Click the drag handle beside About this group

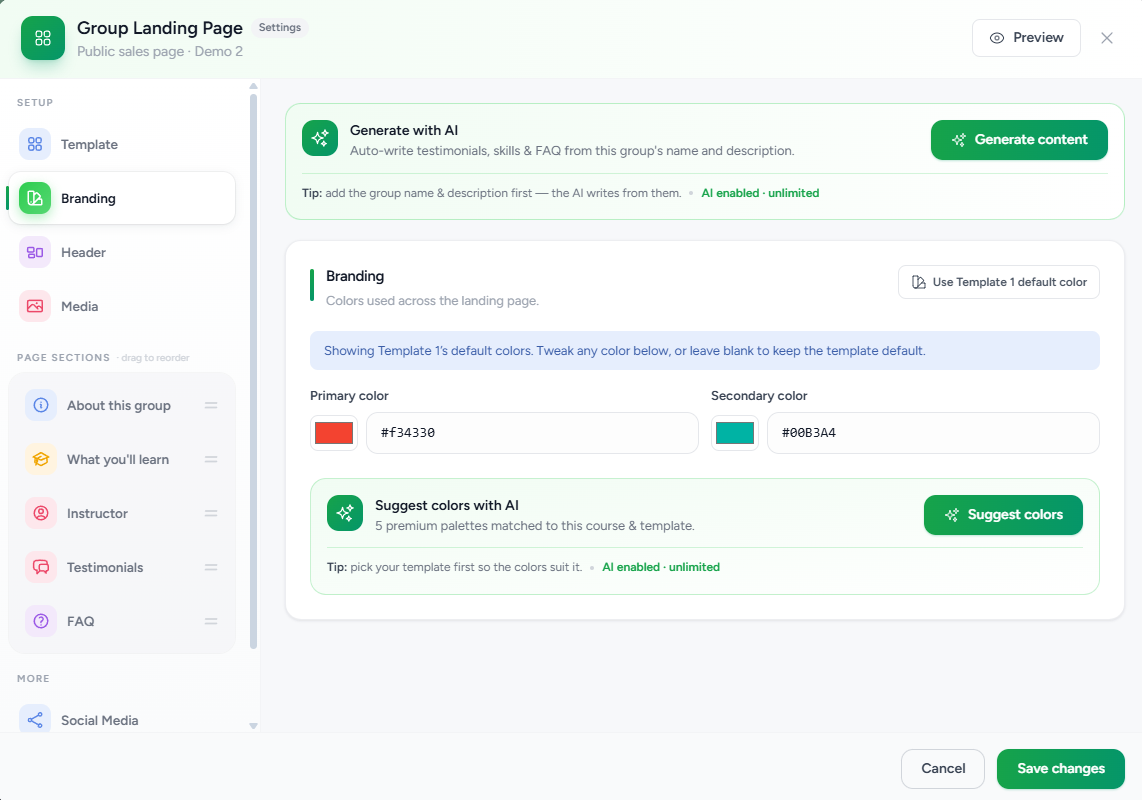tap(211, 405)
